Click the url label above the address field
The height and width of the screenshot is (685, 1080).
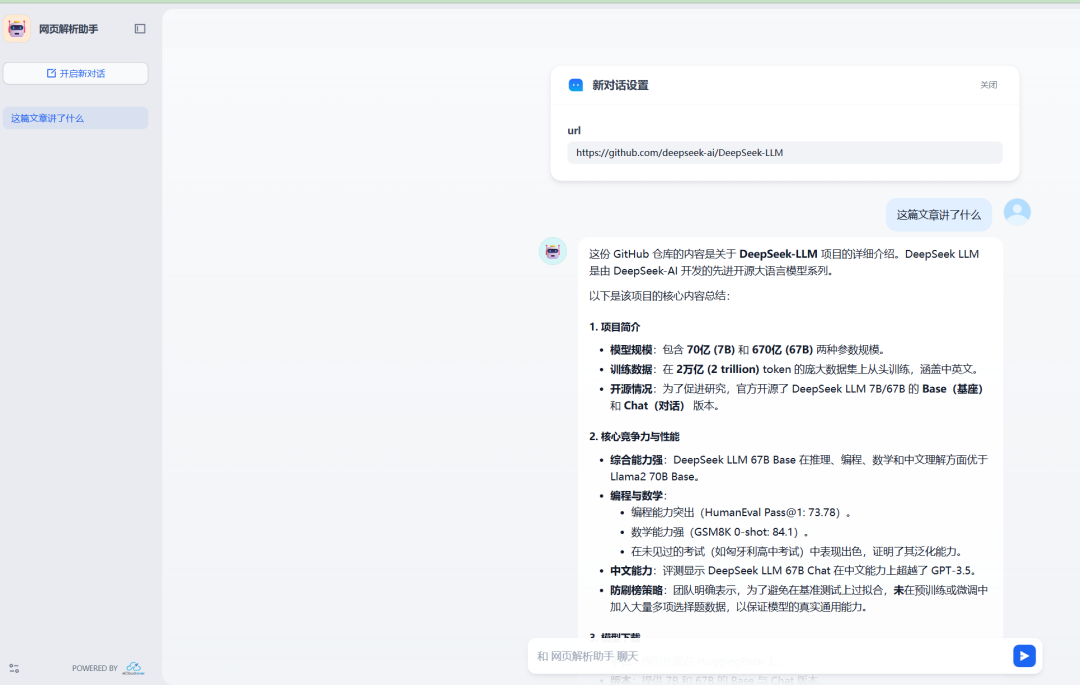click(574, 130)
